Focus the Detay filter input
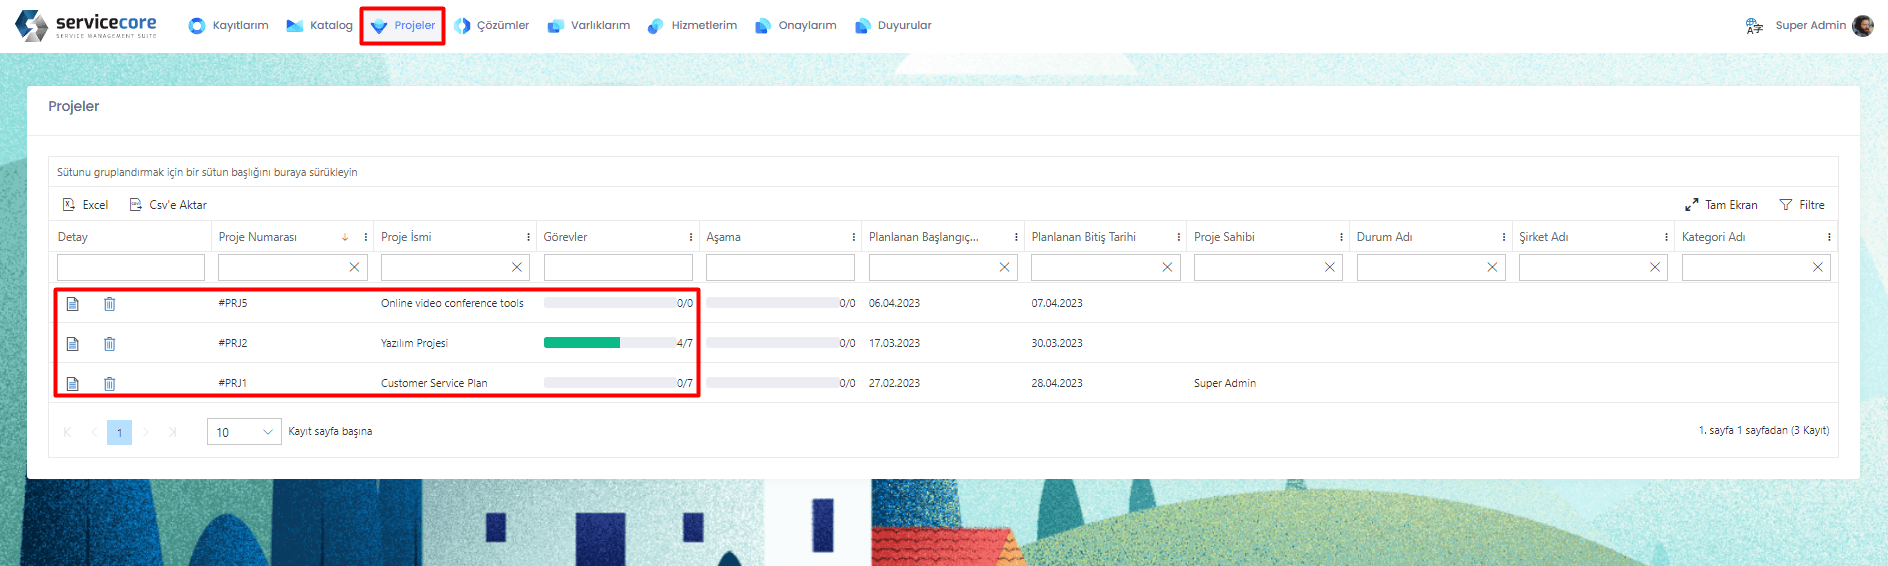Viewport: 1888px width, 566px height. pos(131,267)
